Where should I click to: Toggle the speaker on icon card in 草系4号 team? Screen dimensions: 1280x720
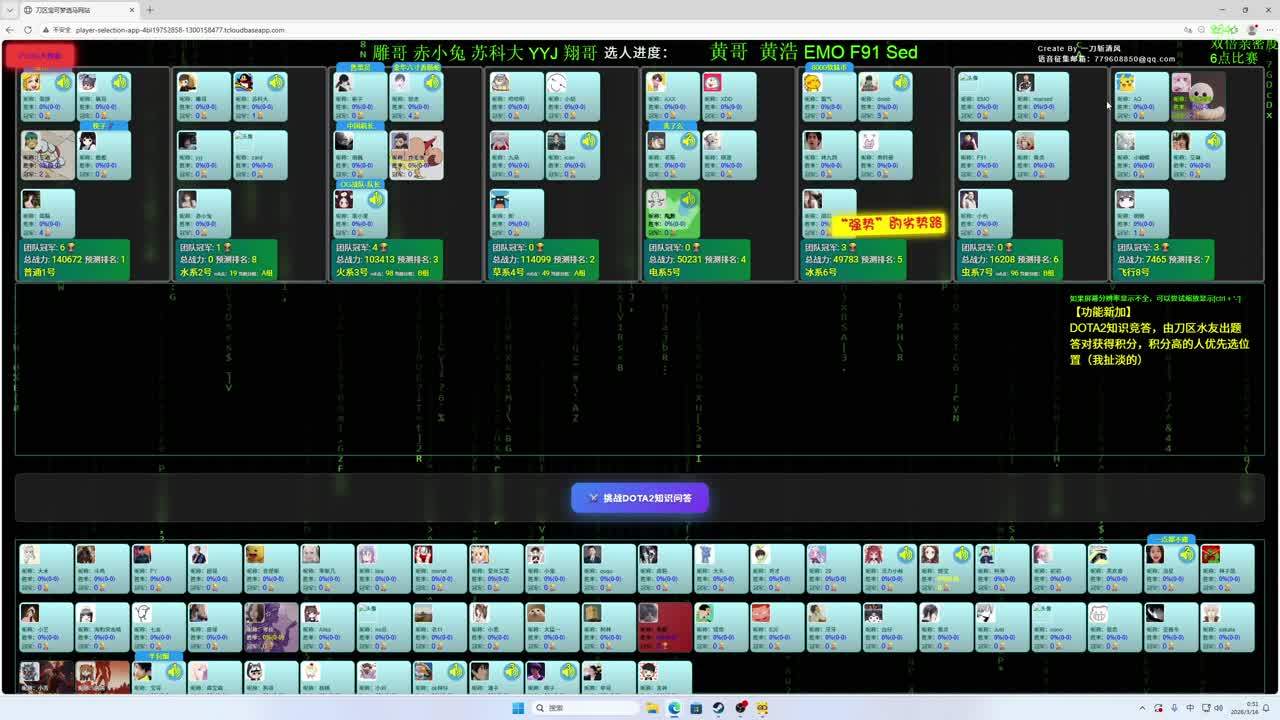click(x=589, y=142)
